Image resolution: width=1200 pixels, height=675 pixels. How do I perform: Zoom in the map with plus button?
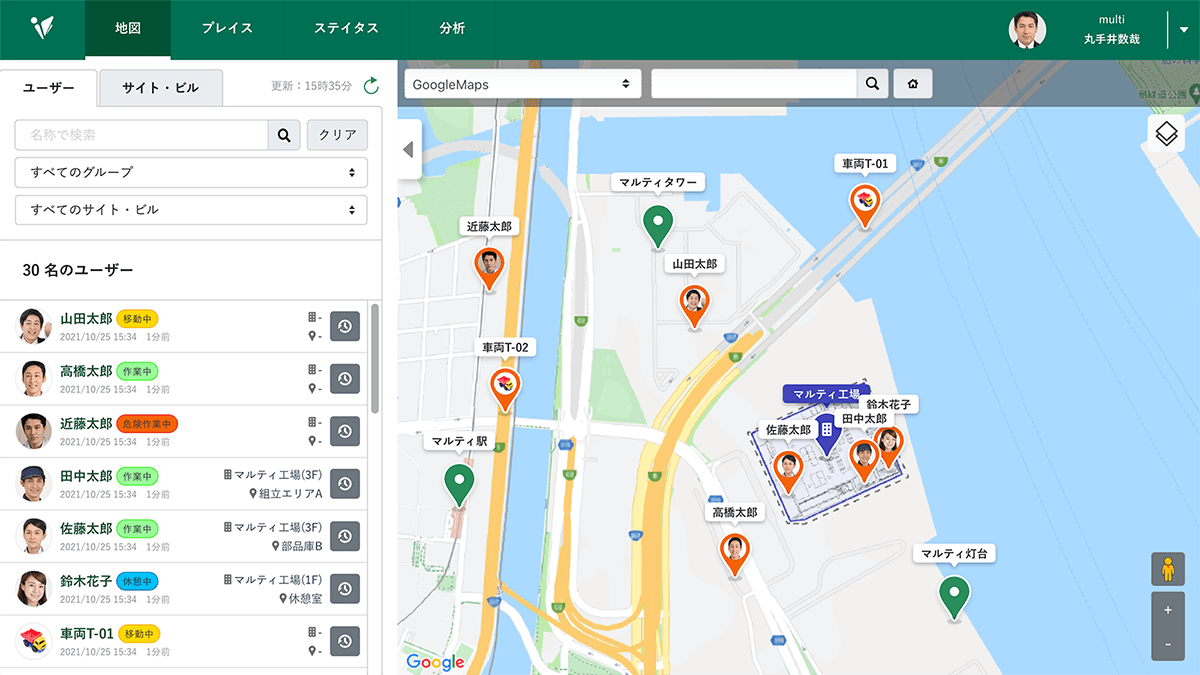[1167, 609]
